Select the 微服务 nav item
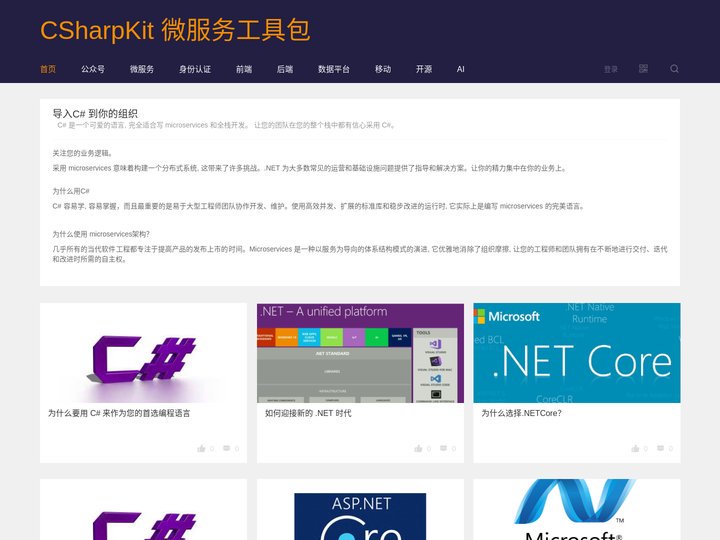720x540 pixels. [142, 69]
